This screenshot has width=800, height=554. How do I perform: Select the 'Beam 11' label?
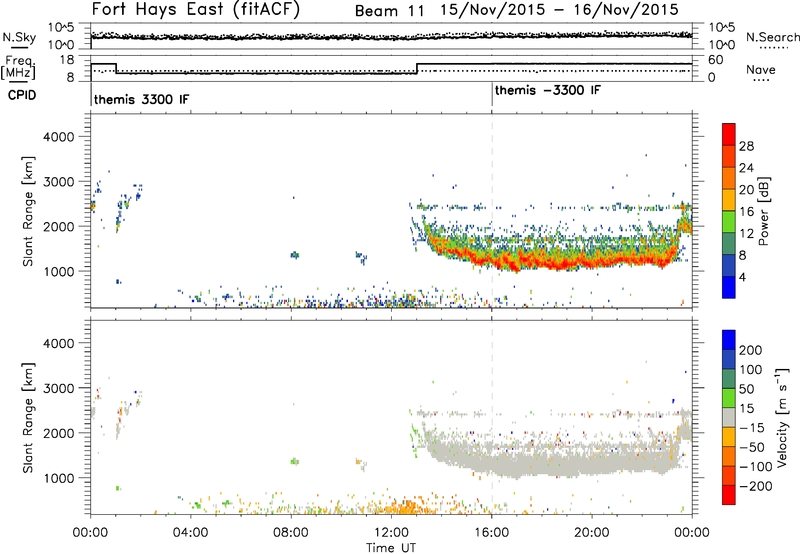(389, 11)
